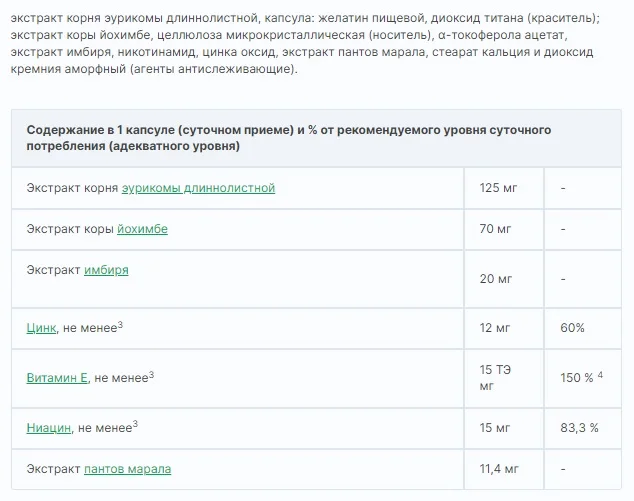Click the имбиря hyperlink
This screenshot has height=501, width=634.
(106, 270)
